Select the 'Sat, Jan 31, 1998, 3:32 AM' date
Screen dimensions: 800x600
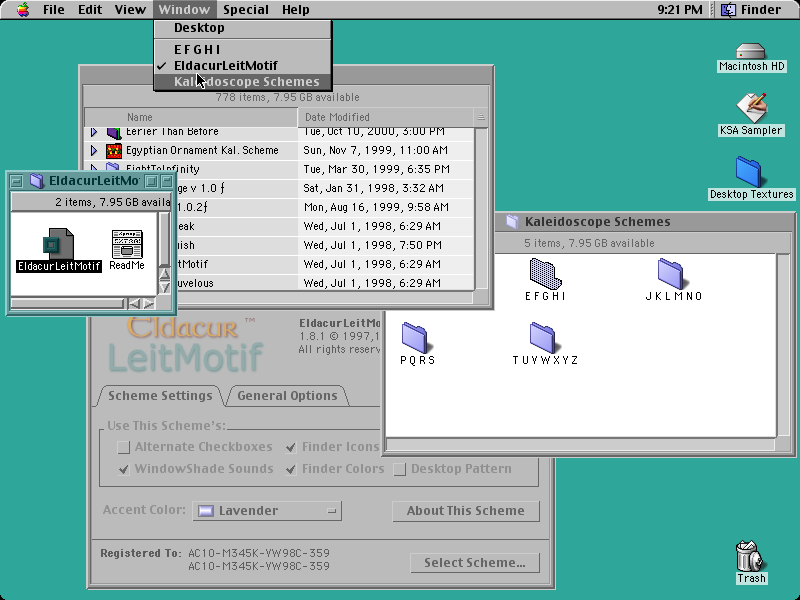pos(373,188)
